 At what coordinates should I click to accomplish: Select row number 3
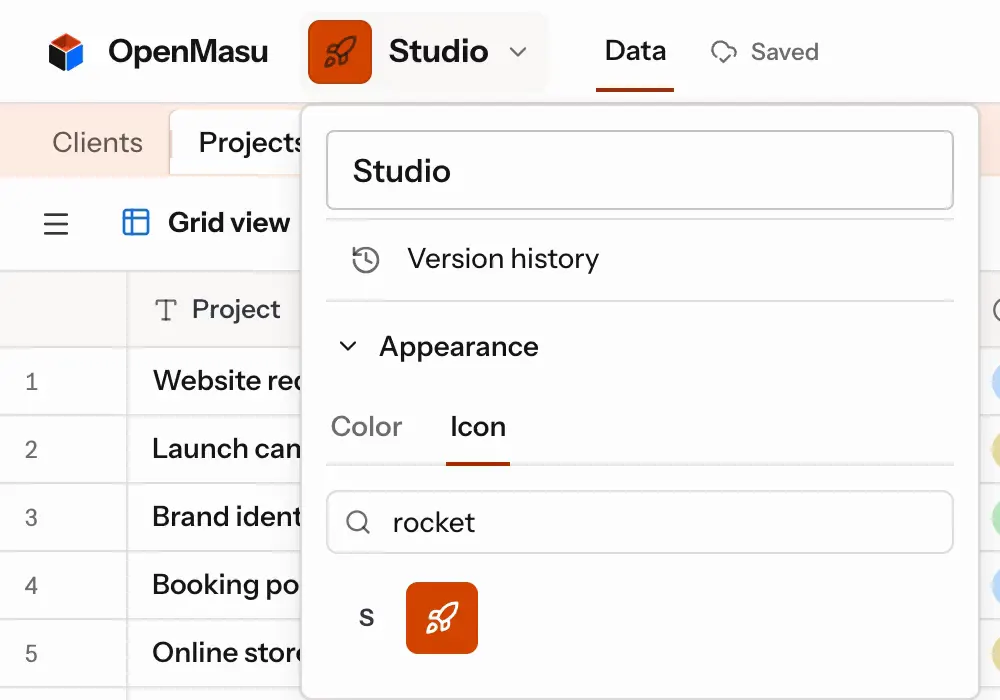(x=31, y=518)
